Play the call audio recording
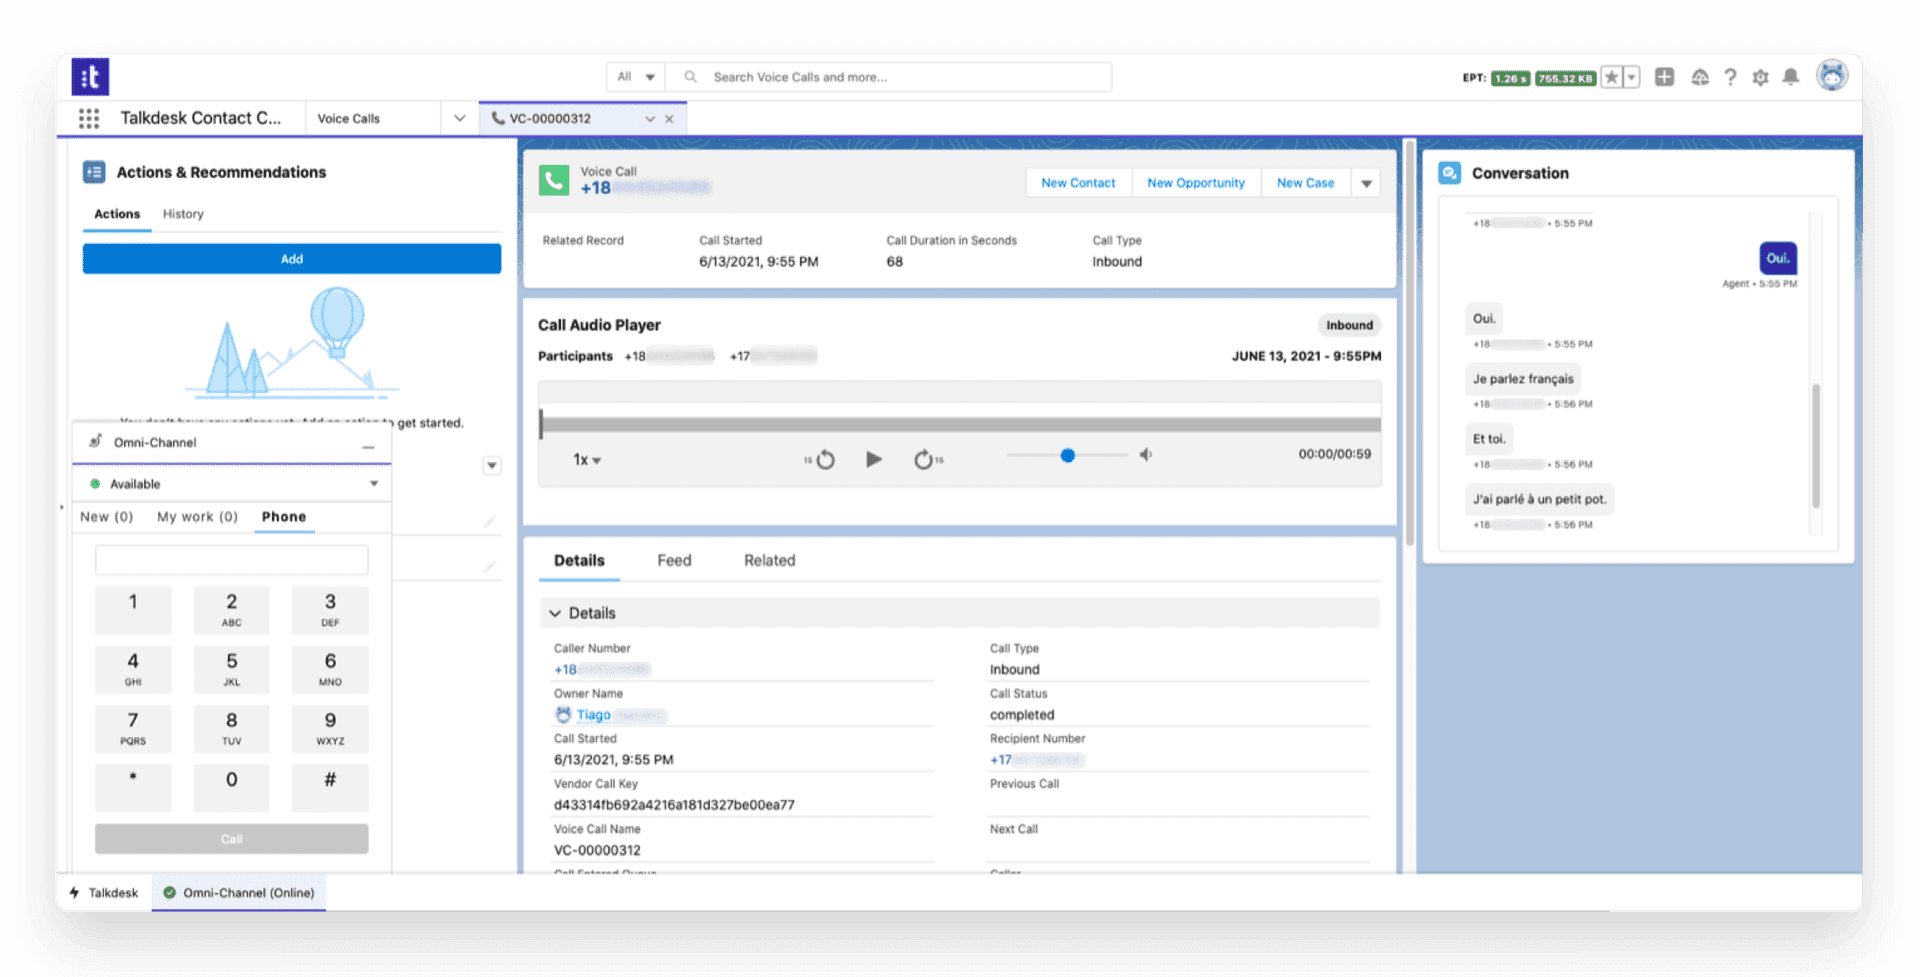 click(874, 459)
